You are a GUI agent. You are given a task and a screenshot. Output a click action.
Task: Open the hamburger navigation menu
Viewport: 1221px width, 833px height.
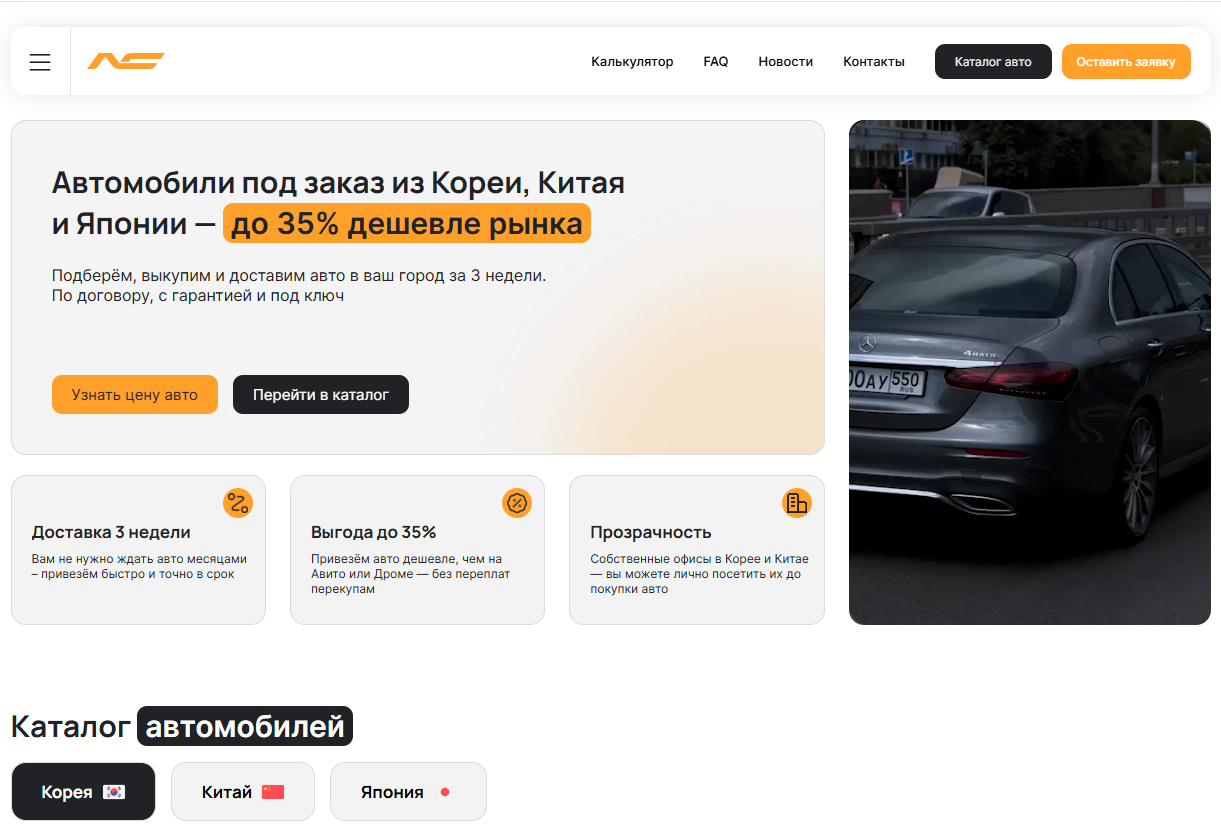tap(40, 61)
